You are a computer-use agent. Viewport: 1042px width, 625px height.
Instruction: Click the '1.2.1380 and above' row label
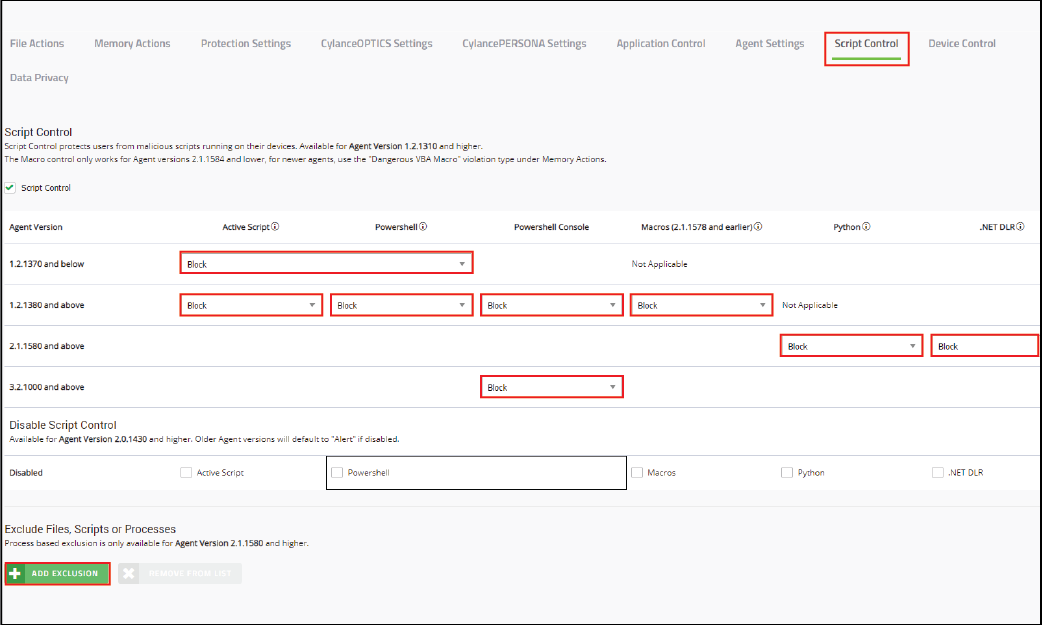point(47,305)
